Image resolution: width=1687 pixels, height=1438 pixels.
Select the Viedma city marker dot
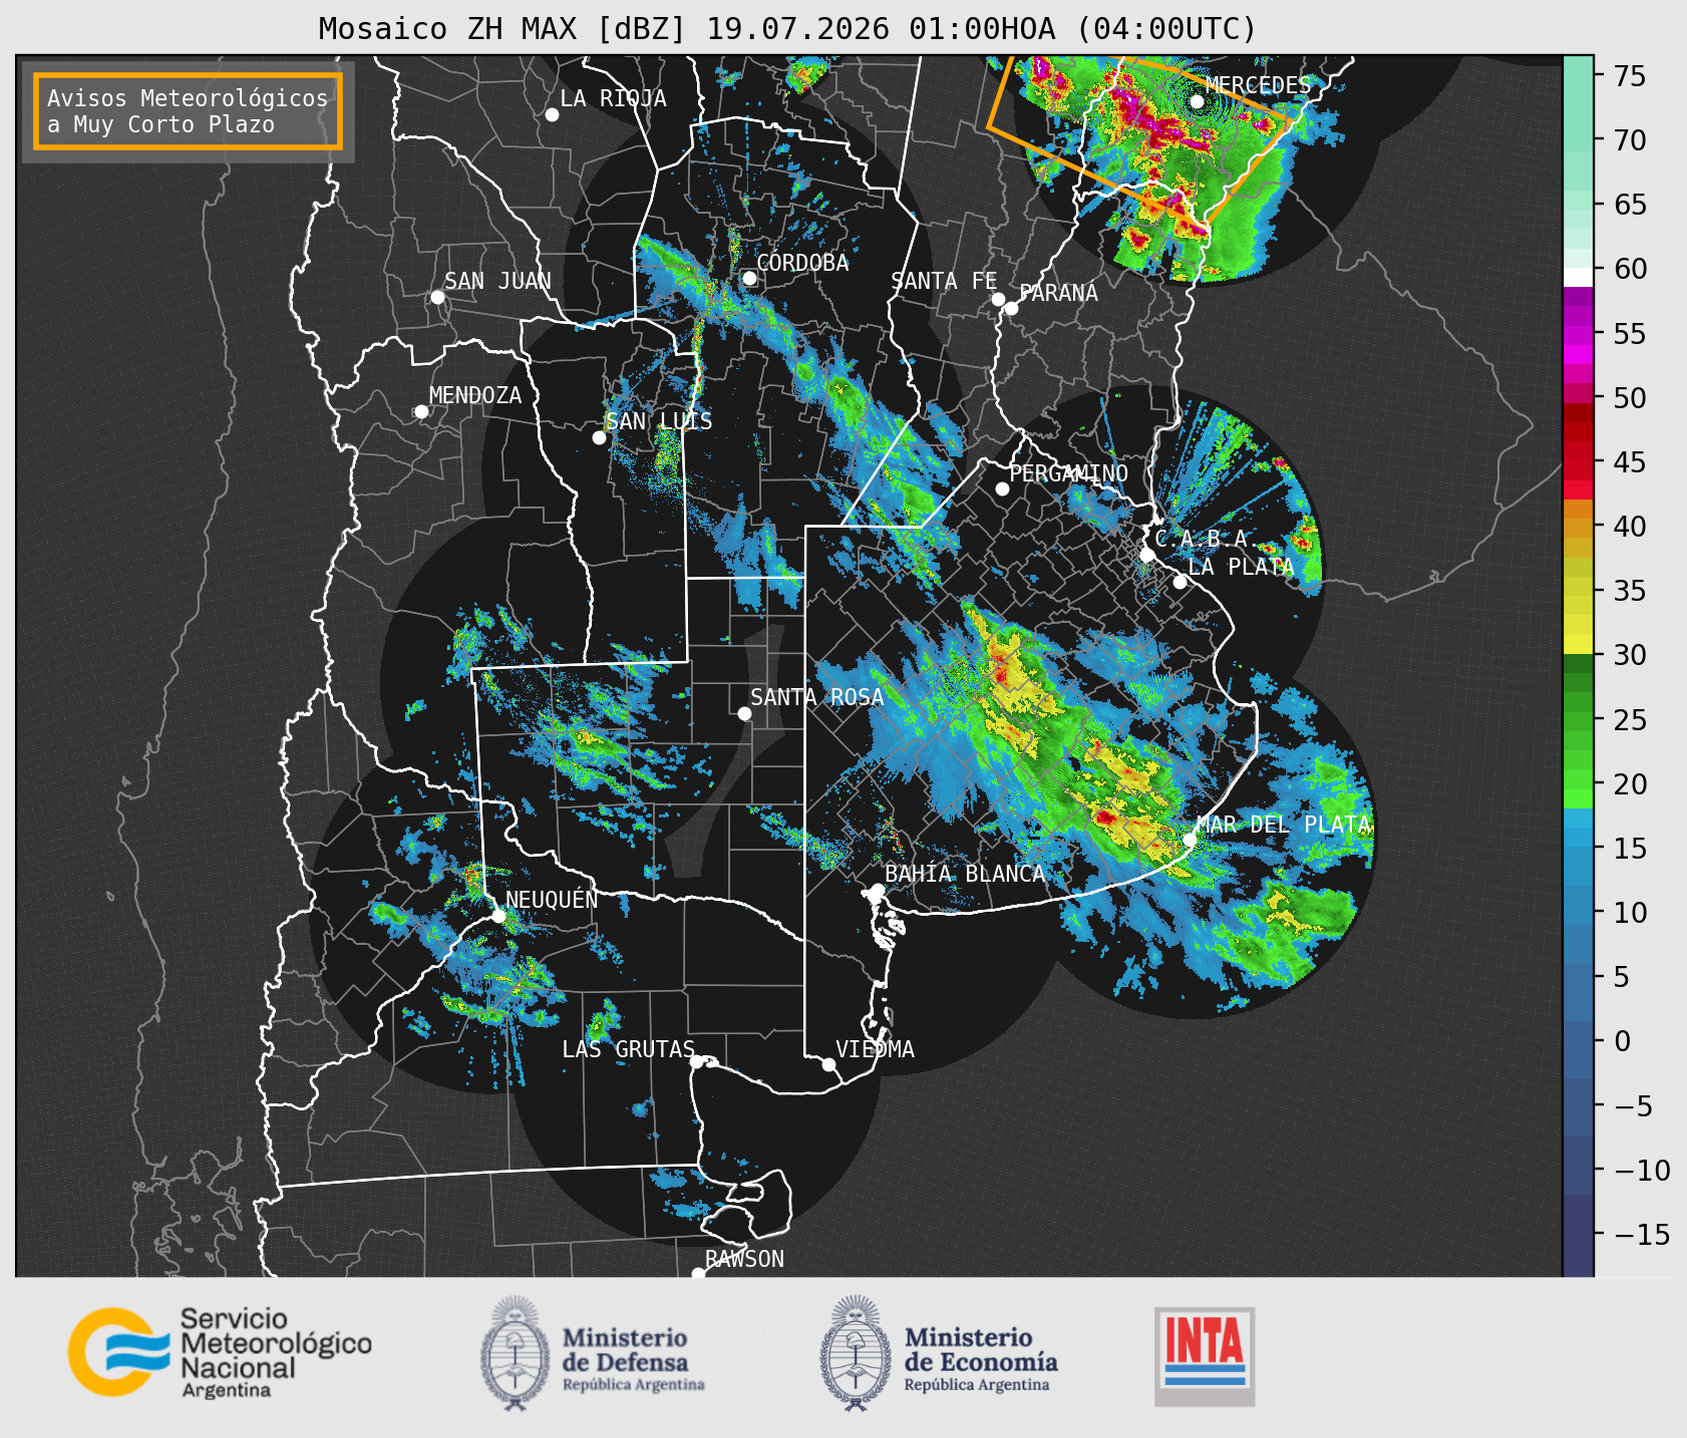coord(829,1064)
